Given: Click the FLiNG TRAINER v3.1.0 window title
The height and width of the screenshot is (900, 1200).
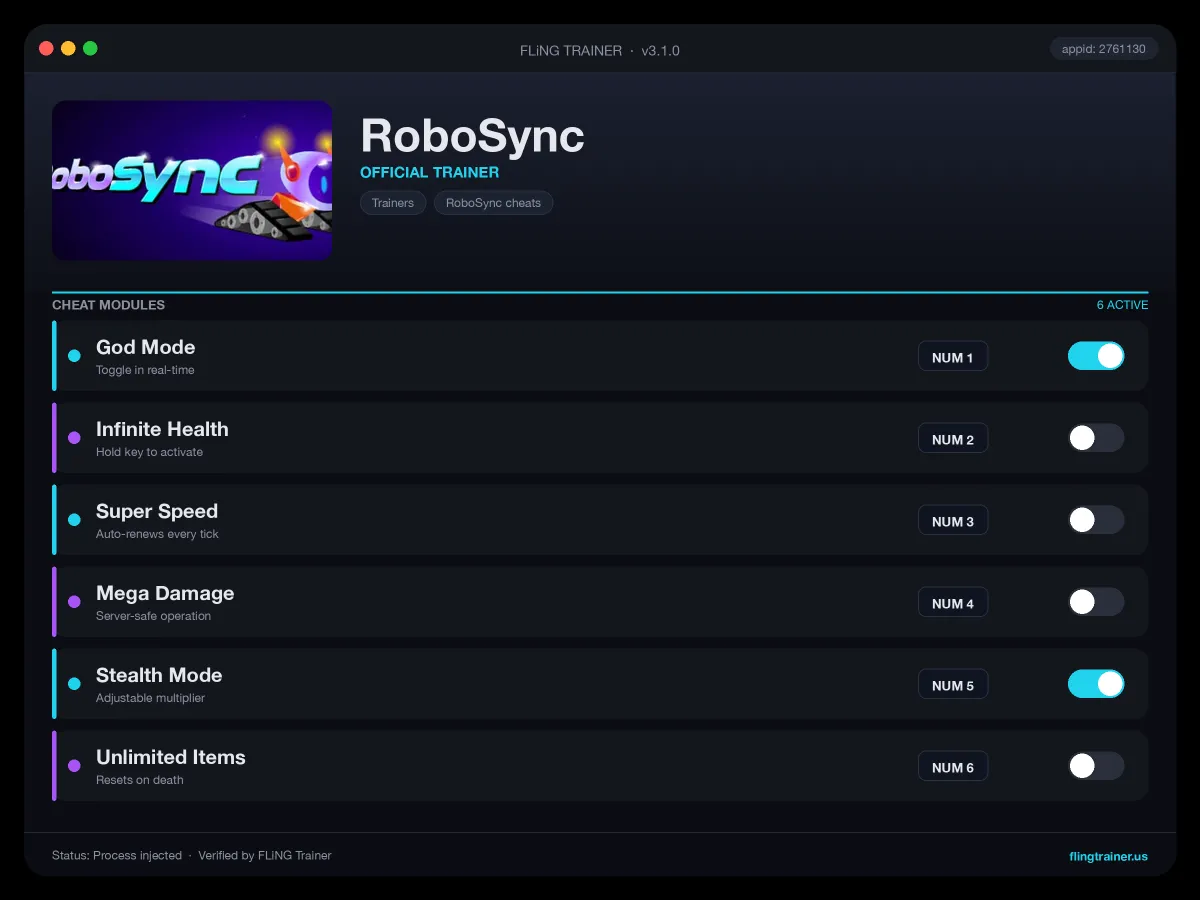Looking at the screenshot, I should (600, 50).
